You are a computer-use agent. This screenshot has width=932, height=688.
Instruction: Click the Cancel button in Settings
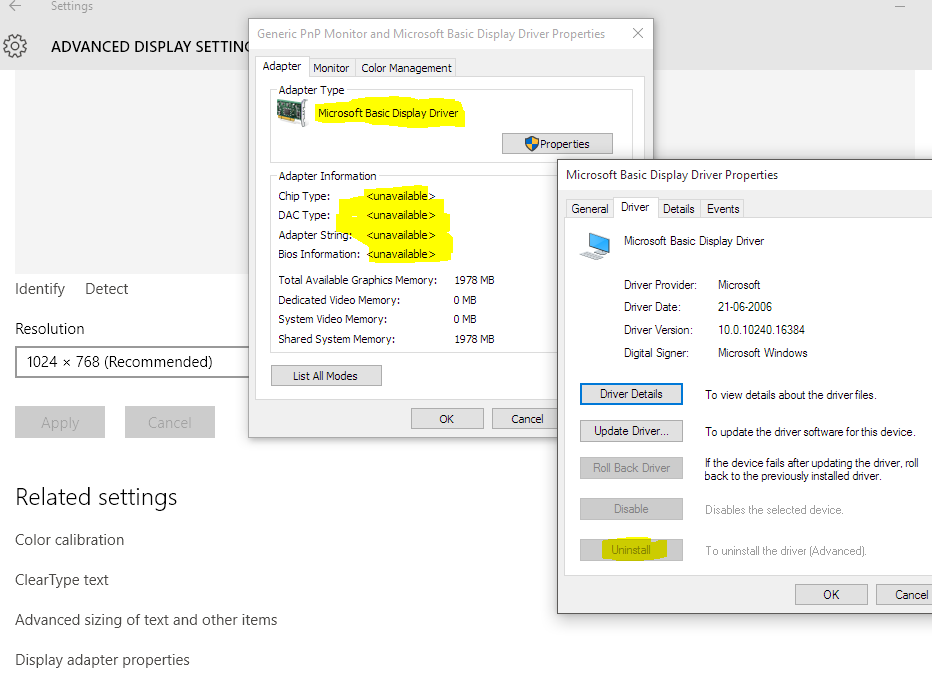(x=169, y=422)
